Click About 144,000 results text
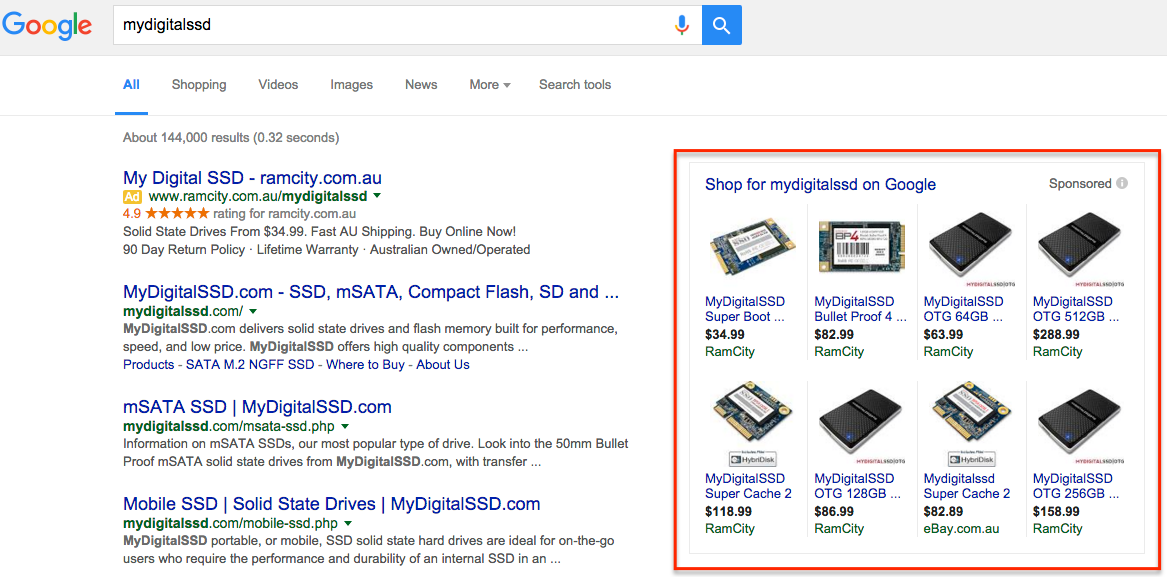This screenshot has height=577, width=1167. [231, 138]
